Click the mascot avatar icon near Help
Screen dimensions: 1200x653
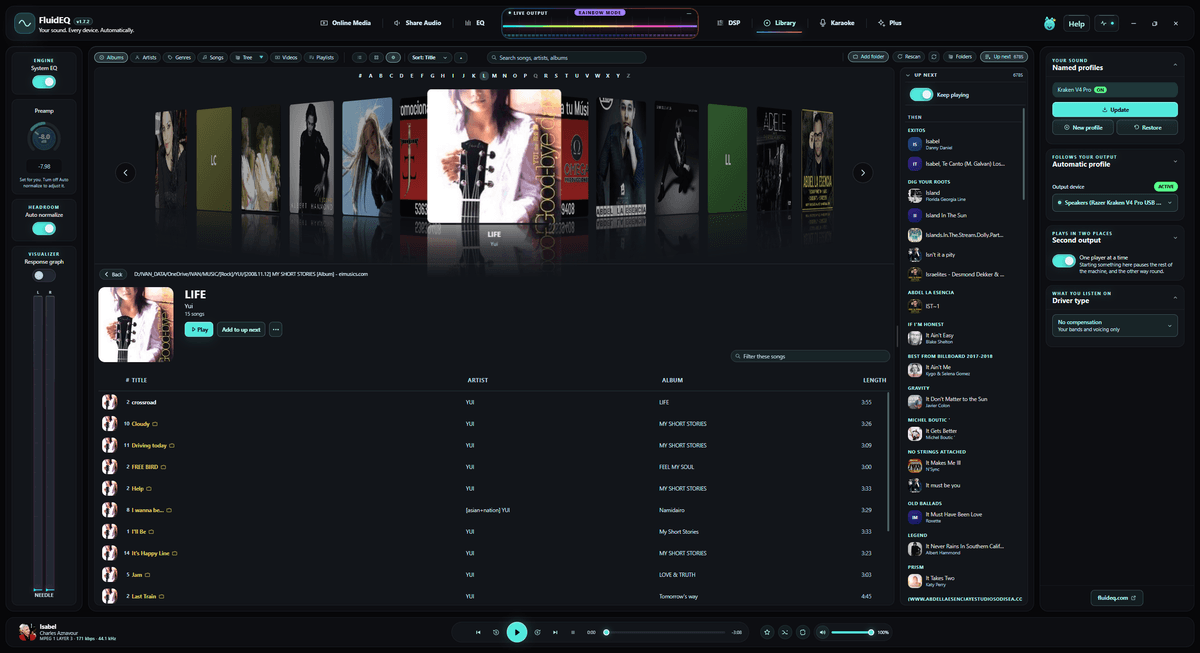pyautogui.click(x=1050, y=23)
